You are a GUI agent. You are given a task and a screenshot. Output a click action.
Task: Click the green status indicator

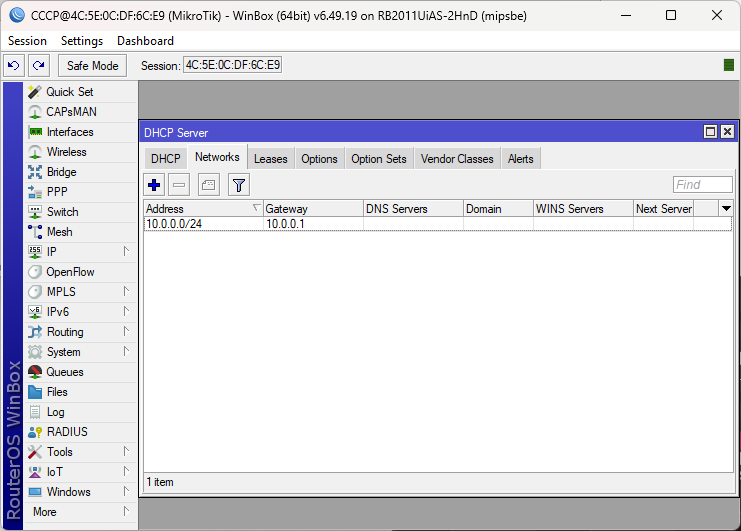coord(729,65)
